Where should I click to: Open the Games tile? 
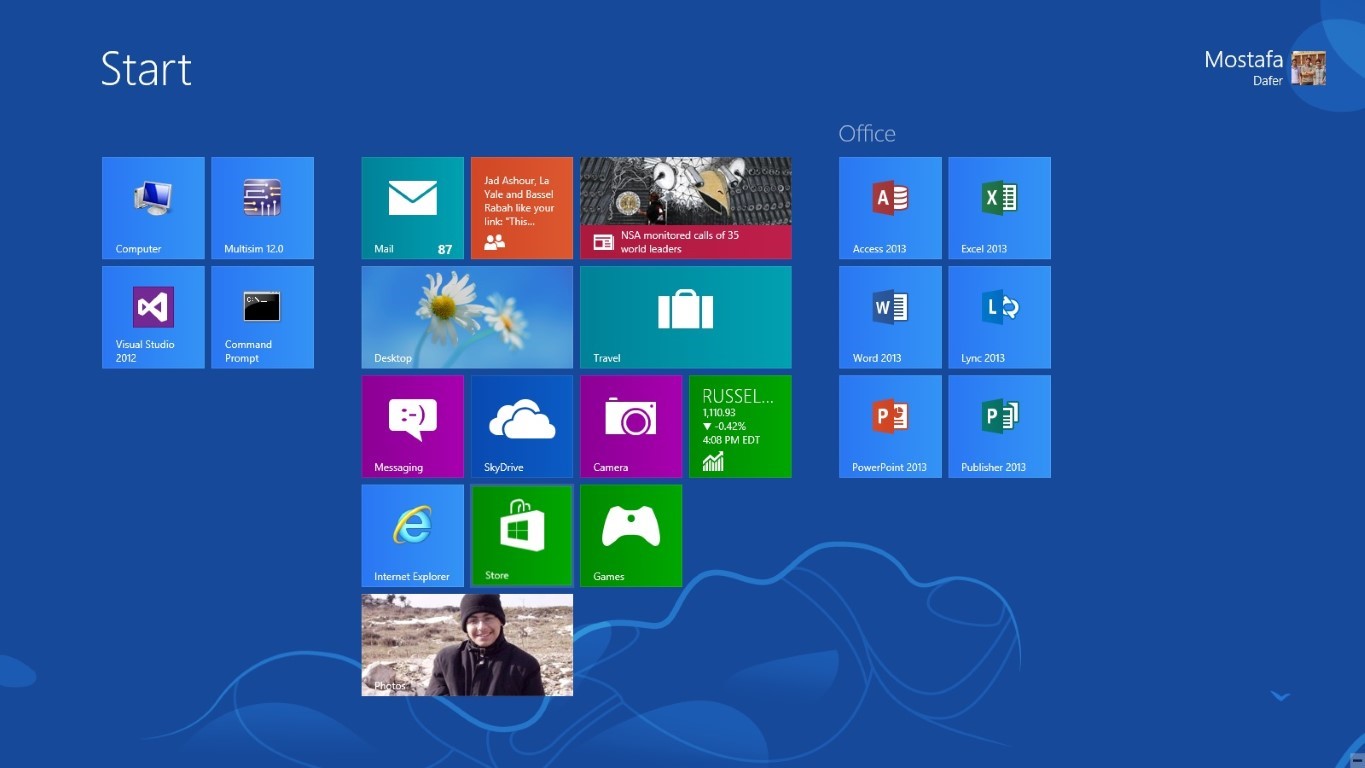(631, 535)
